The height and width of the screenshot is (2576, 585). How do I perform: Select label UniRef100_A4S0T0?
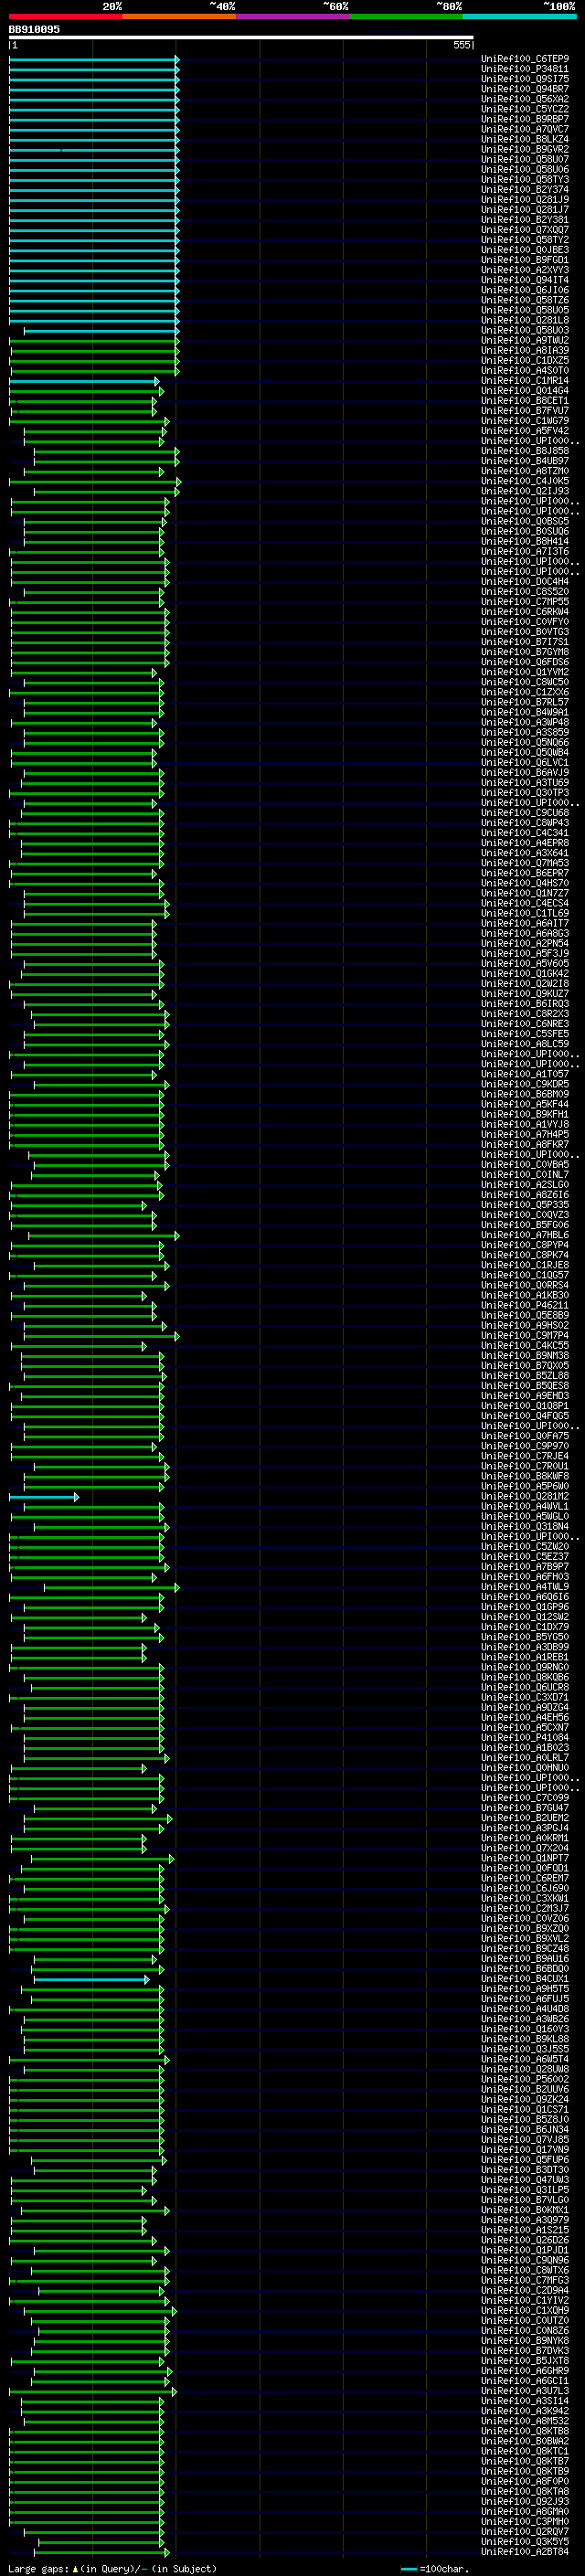525,371
